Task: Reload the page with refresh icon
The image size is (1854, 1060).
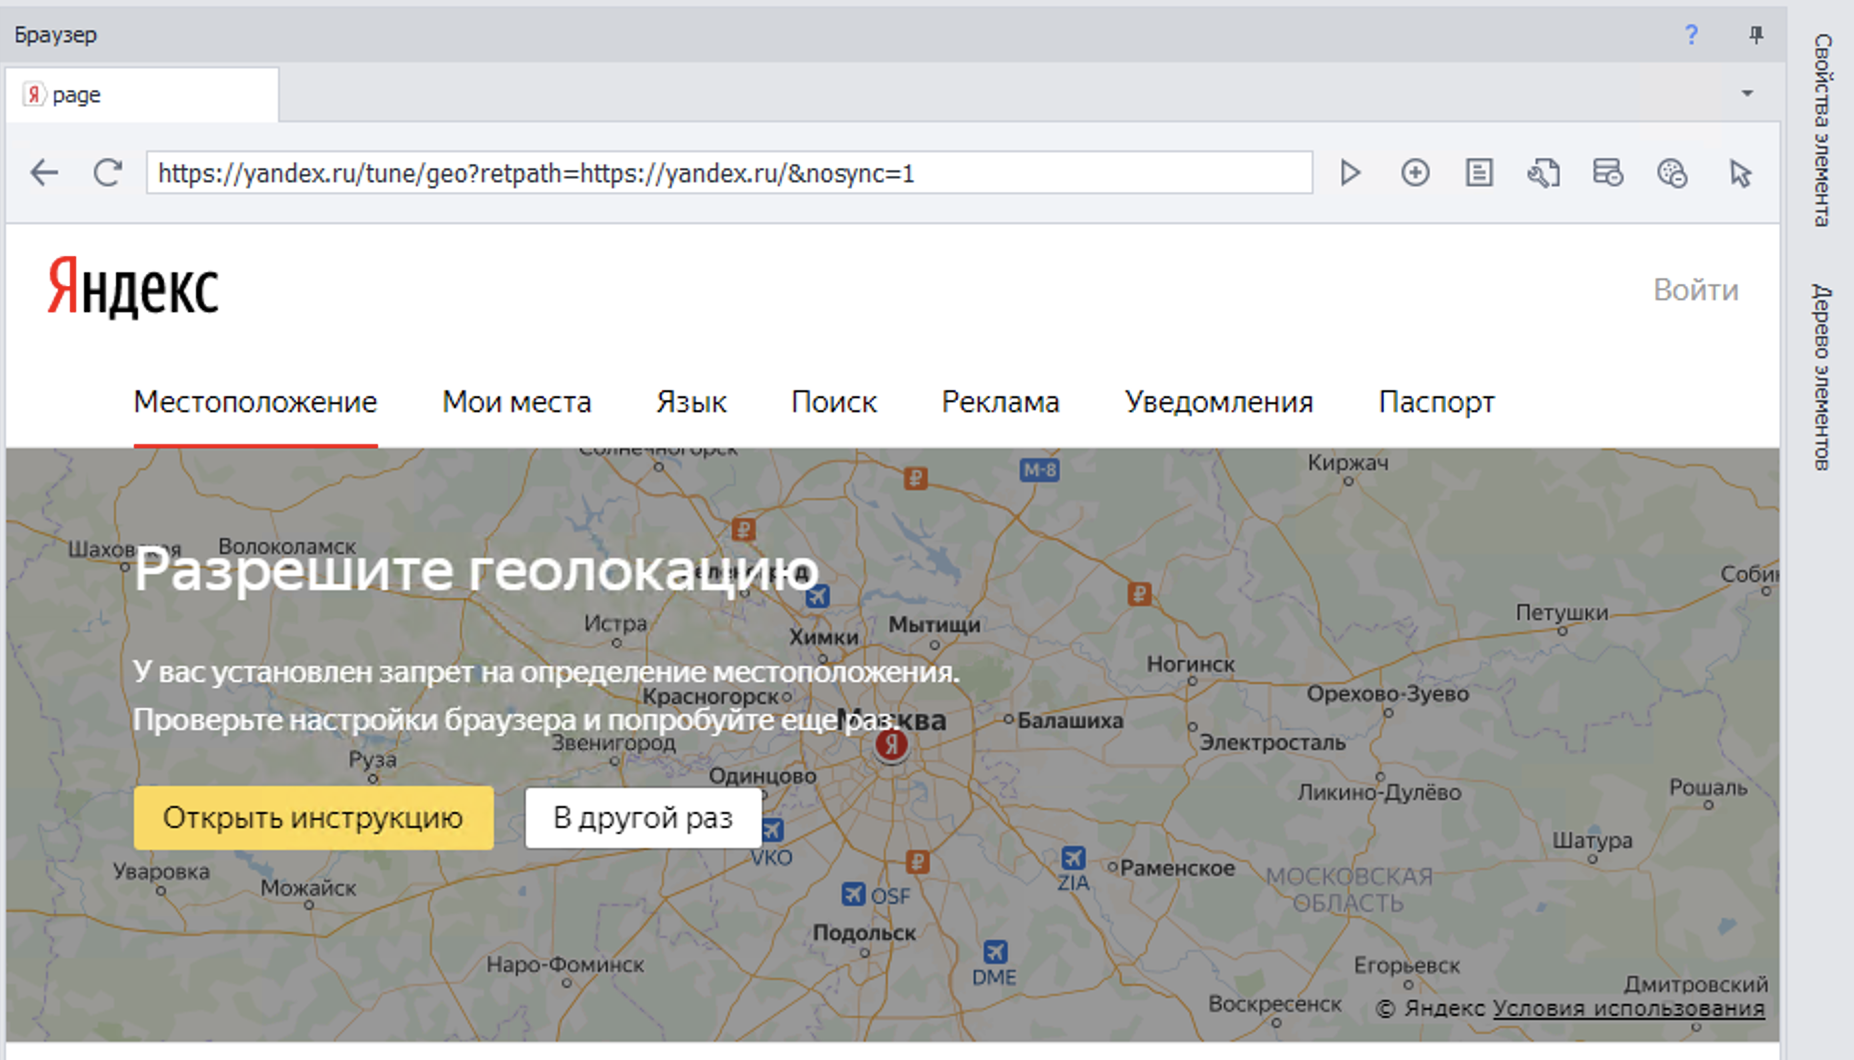Action: 108,173
